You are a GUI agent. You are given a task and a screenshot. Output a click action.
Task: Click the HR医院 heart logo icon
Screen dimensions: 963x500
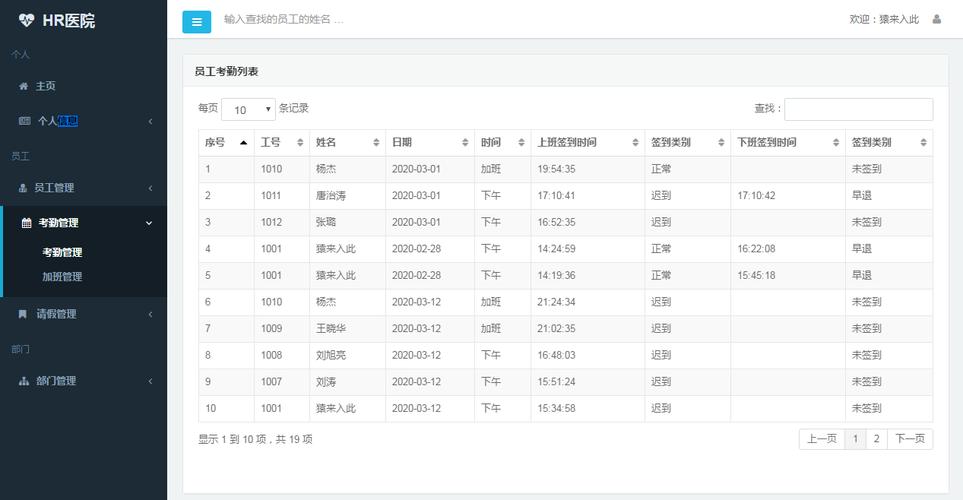[x=26, y=20]
